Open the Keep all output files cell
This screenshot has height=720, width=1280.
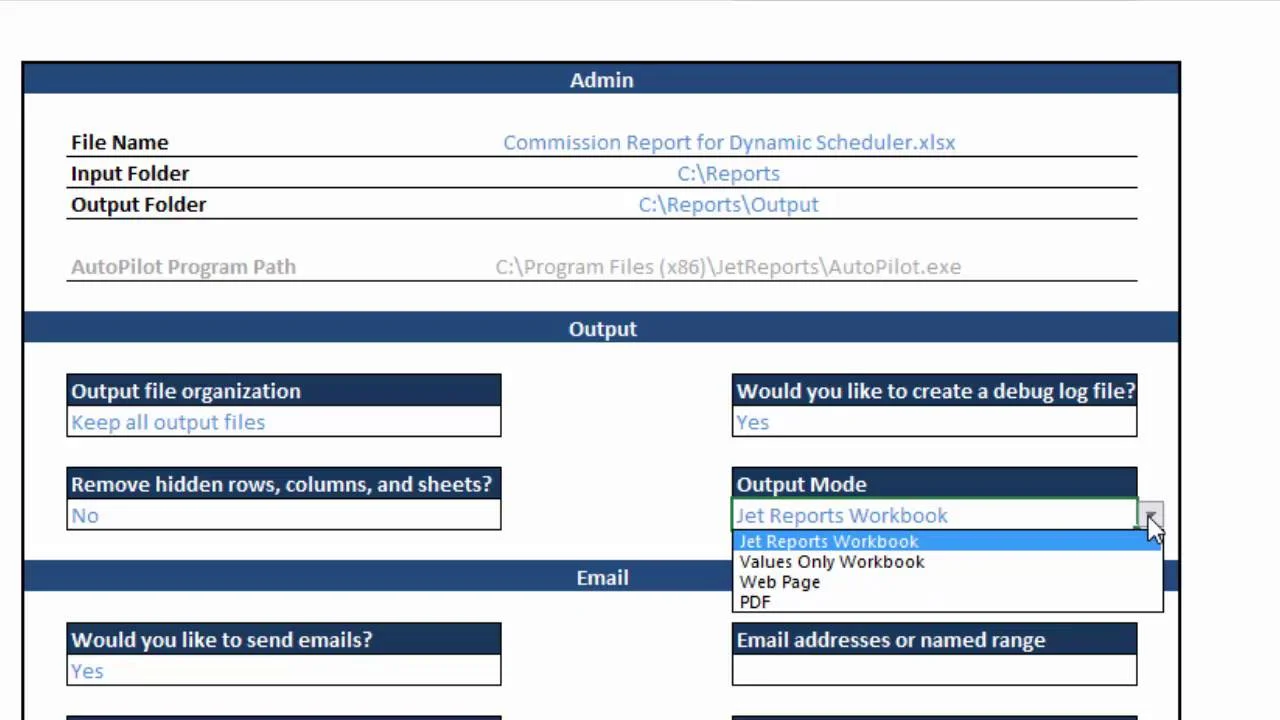coord(283,423)
